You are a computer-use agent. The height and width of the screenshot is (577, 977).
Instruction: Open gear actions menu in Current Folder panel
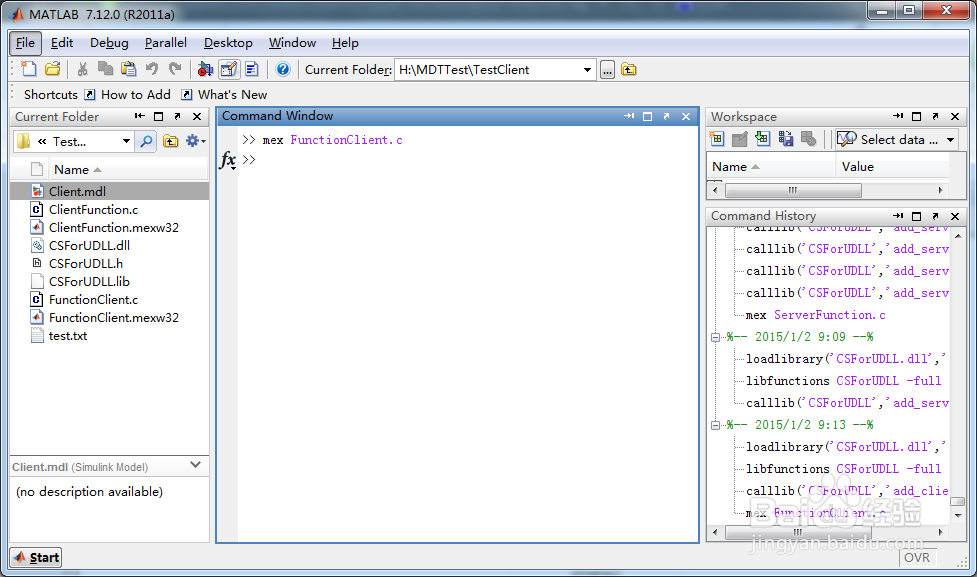coord(195,141)
